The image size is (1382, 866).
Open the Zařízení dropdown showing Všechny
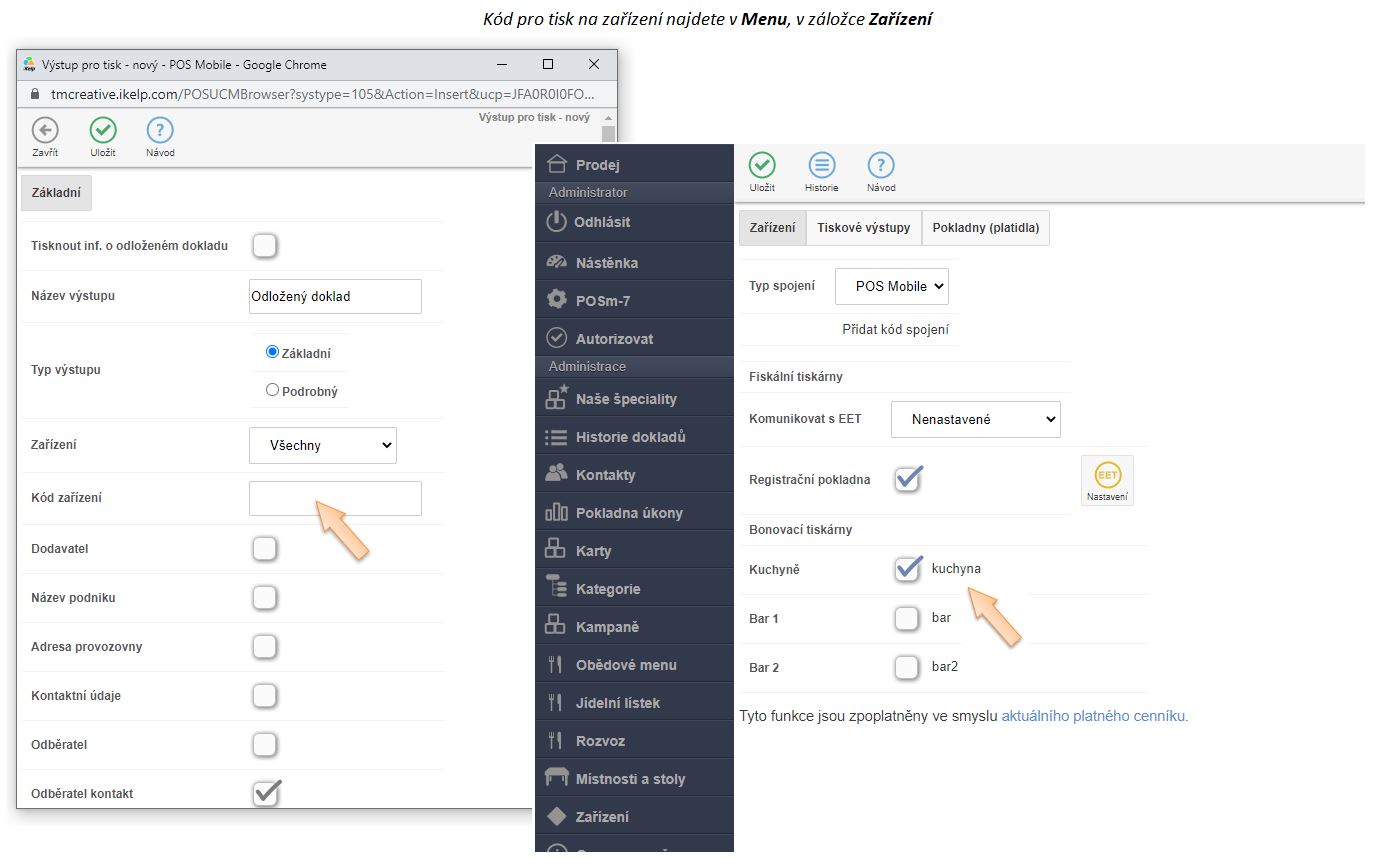coord(323,446)
